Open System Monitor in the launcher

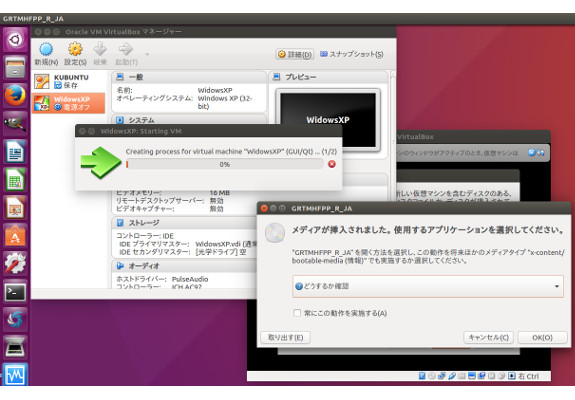click(15, 374)
